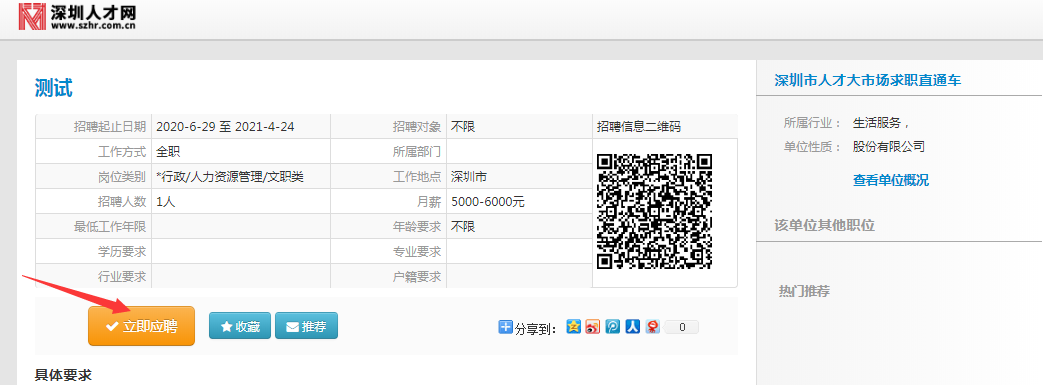Click the 岗位类别 label
This screenshot has width=1043, height=385.
[x=122, y=177]
